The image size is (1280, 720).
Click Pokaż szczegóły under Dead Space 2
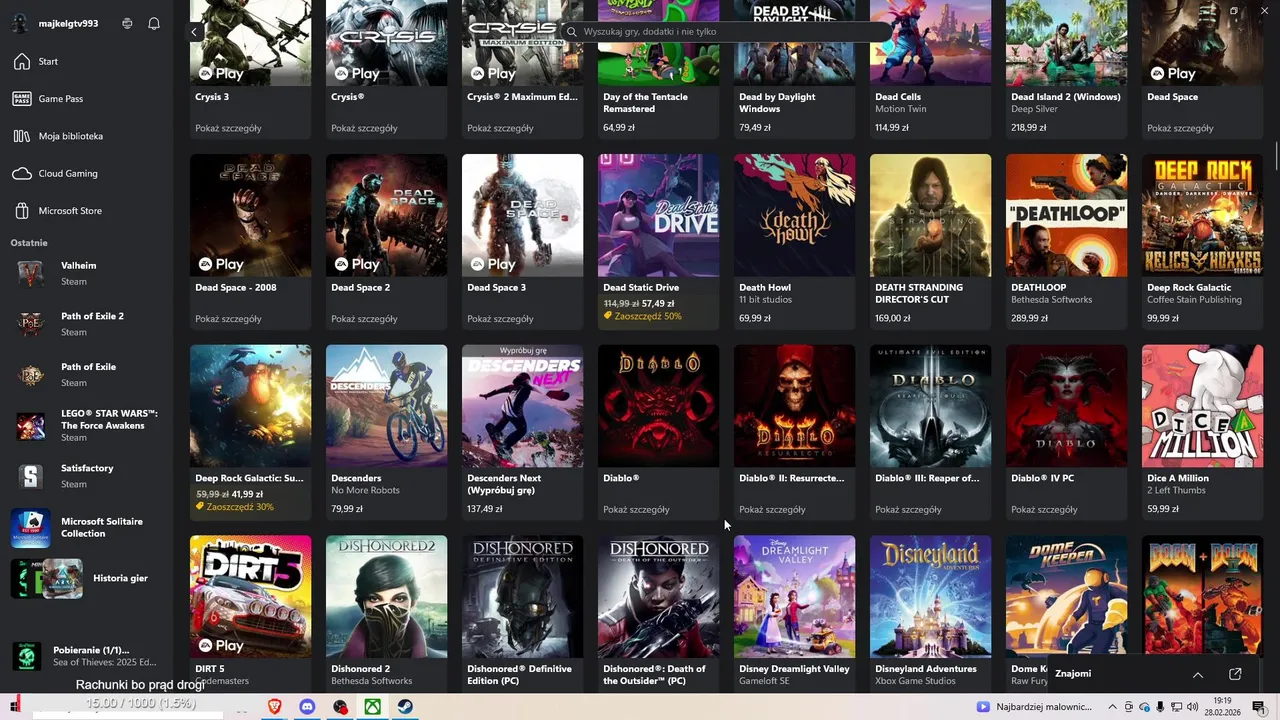point(364,319)
